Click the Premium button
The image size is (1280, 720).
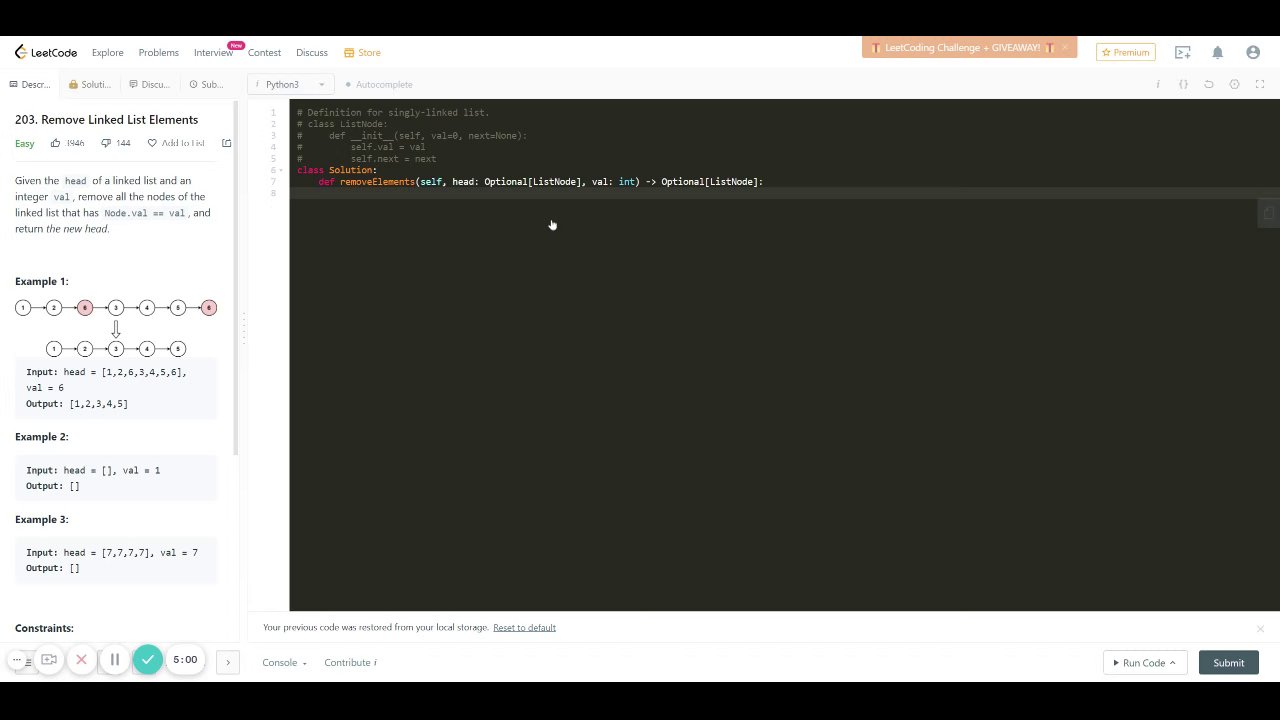(1125, 52)
